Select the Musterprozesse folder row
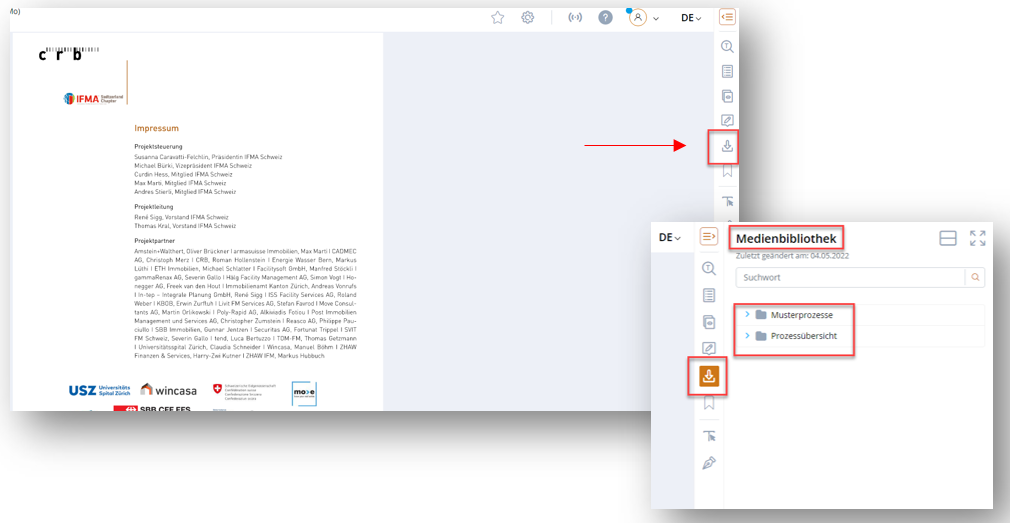 [861, 315]
